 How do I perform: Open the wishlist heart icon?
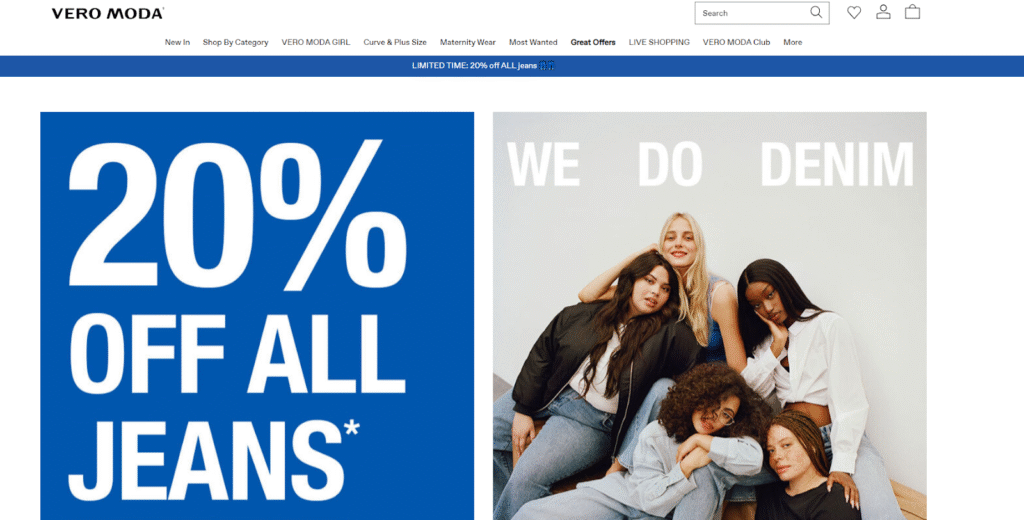pos(854,12)
